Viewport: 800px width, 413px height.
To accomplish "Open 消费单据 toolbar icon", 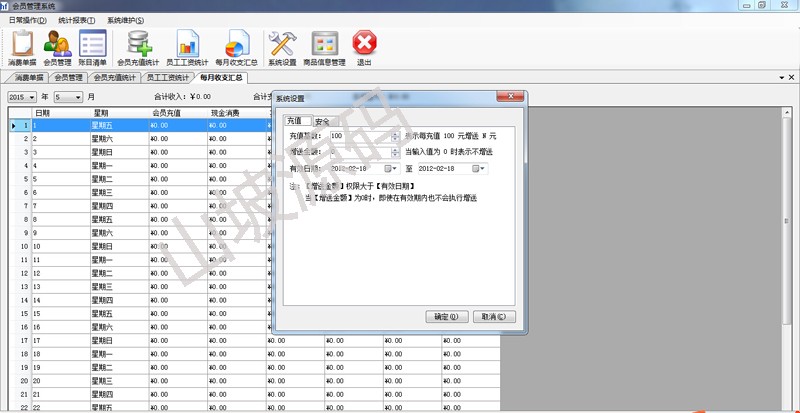I will point(22,46).
